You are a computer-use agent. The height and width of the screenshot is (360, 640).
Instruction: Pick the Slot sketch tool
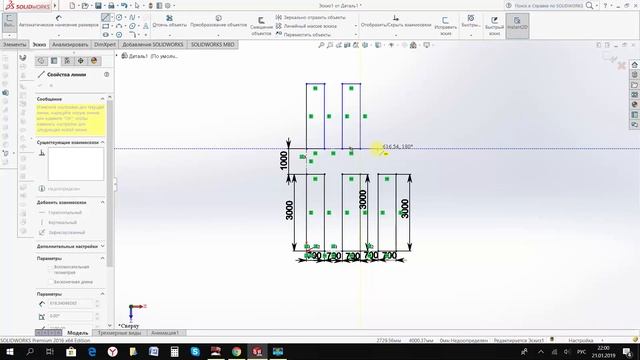tap(106, 35)
